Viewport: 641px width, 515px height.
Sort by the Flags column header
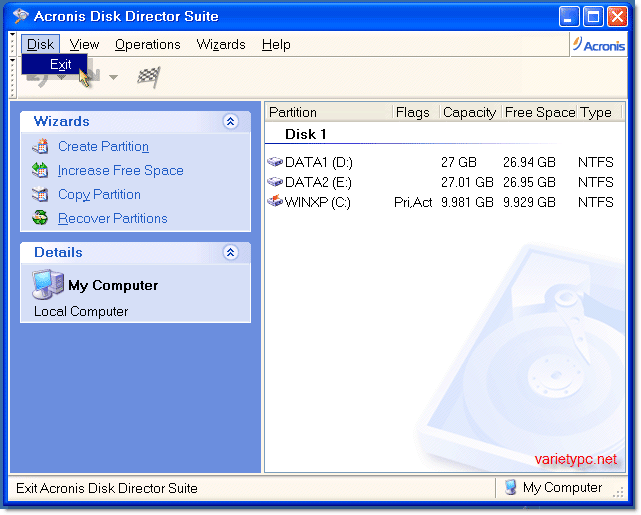pos(416,112)
